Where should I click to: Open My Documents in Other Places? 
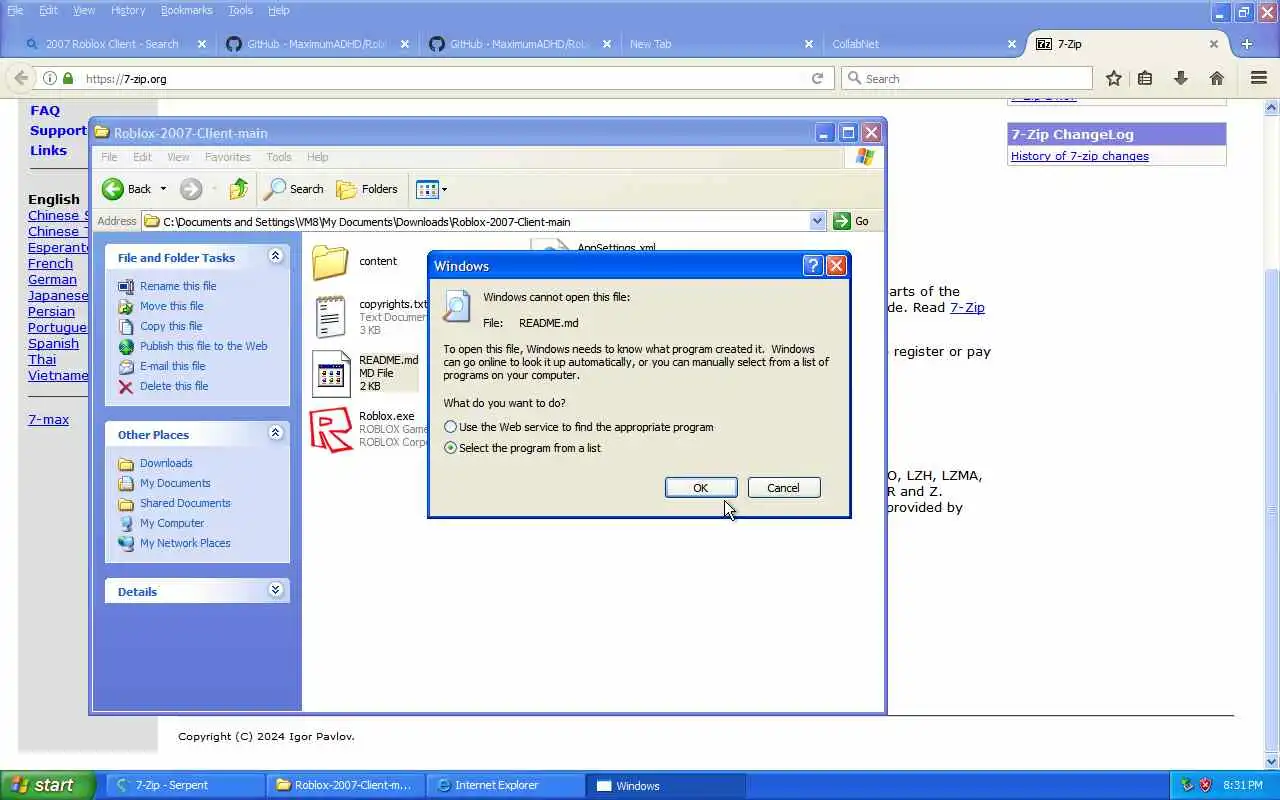tap(175, 483)
